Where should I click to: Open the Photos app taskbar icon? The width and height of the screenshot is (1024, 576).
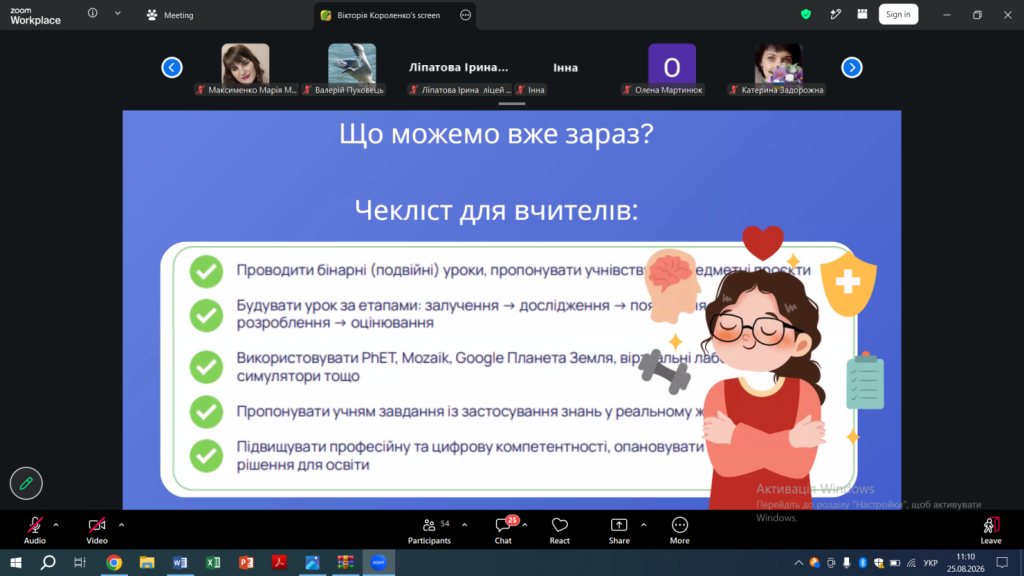click(x=312, y=562)
